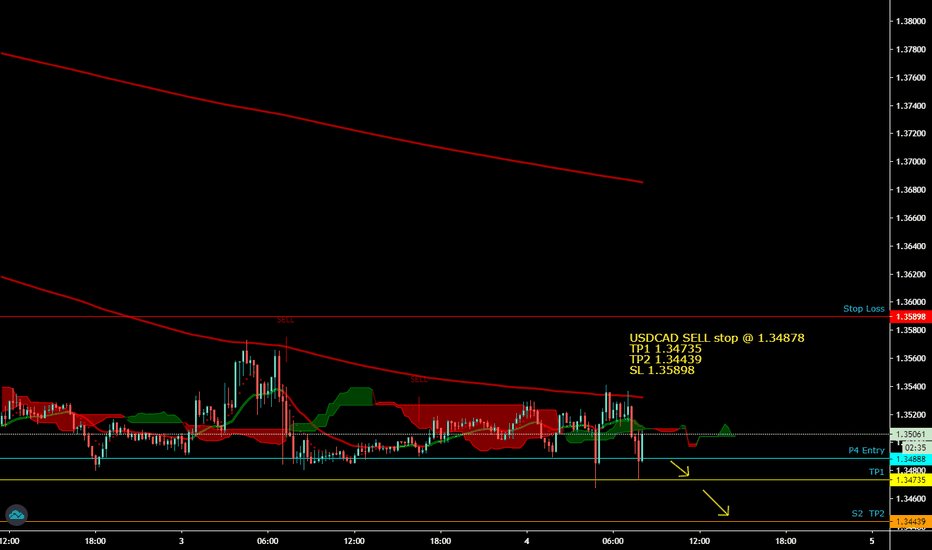Click the 1.37000 price scale label

tap(911, 162)
